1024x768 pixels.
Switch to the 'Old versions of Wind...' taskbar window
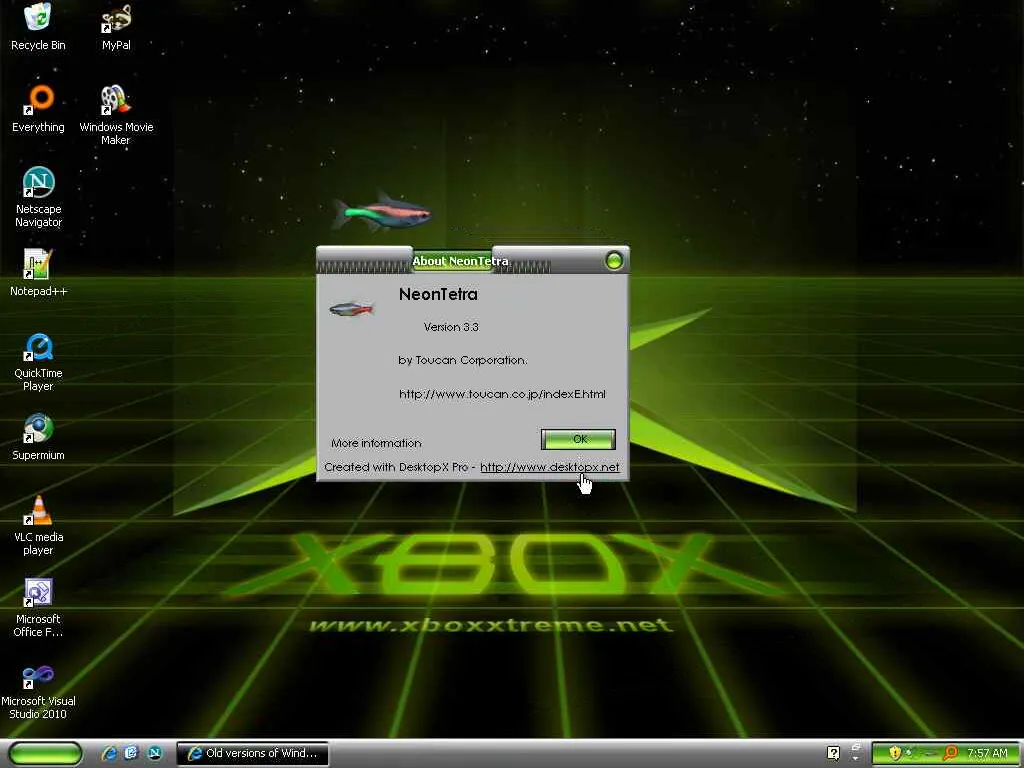click(252, 754)
